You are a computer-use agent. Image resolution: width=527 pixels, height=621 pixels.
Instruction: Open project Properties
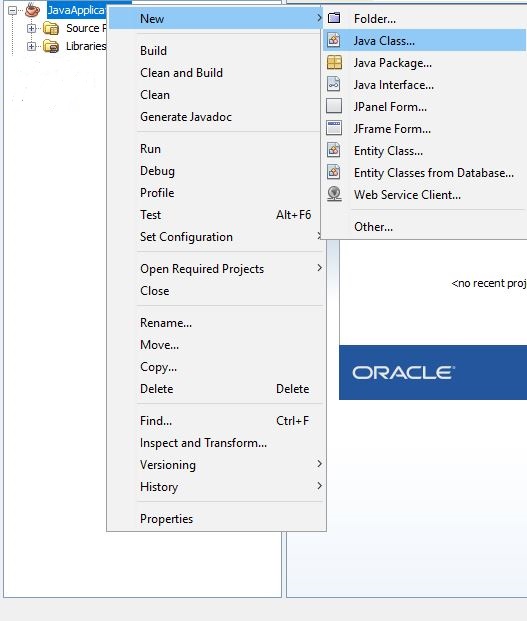pos(216,519)
